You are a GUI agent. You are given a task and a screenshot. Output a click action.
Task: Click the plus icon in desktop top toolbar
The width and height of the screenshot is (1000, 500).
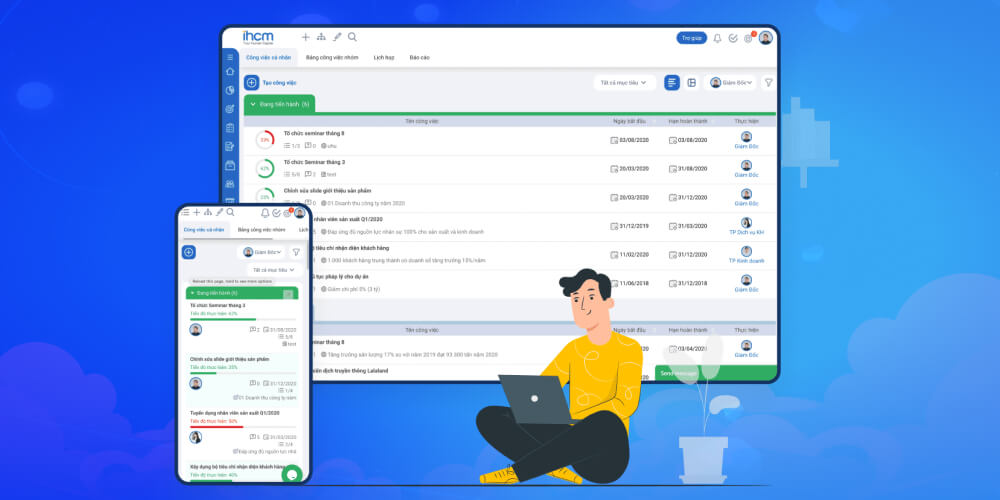coord(305,37)
